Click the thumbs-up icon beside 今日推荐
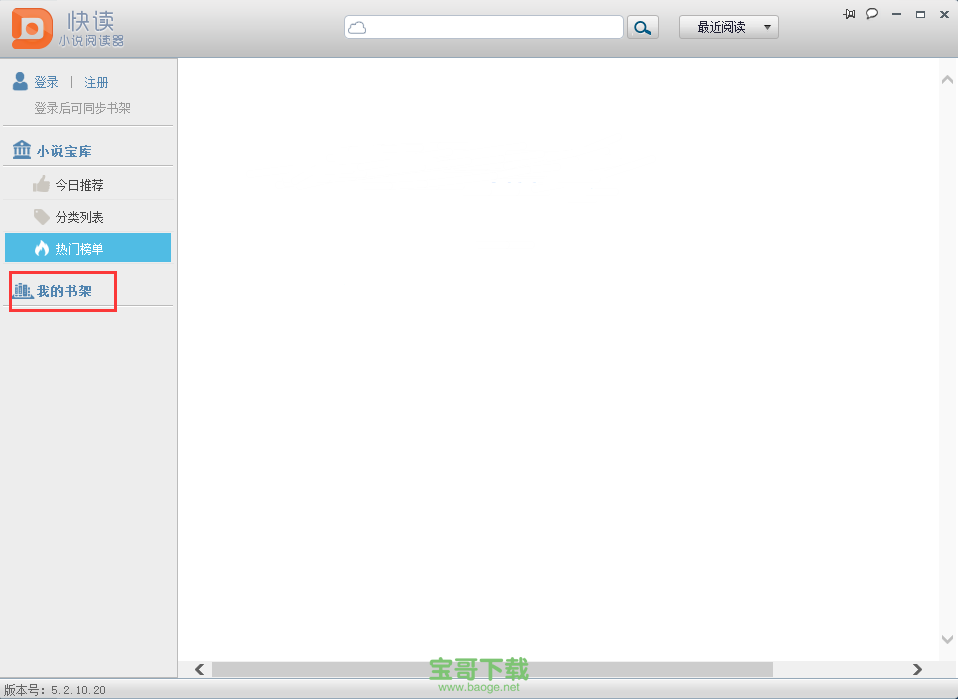Image resolution: width=958 pixels, height=699 pixels. pyautogui.click(x=41, y=185)
